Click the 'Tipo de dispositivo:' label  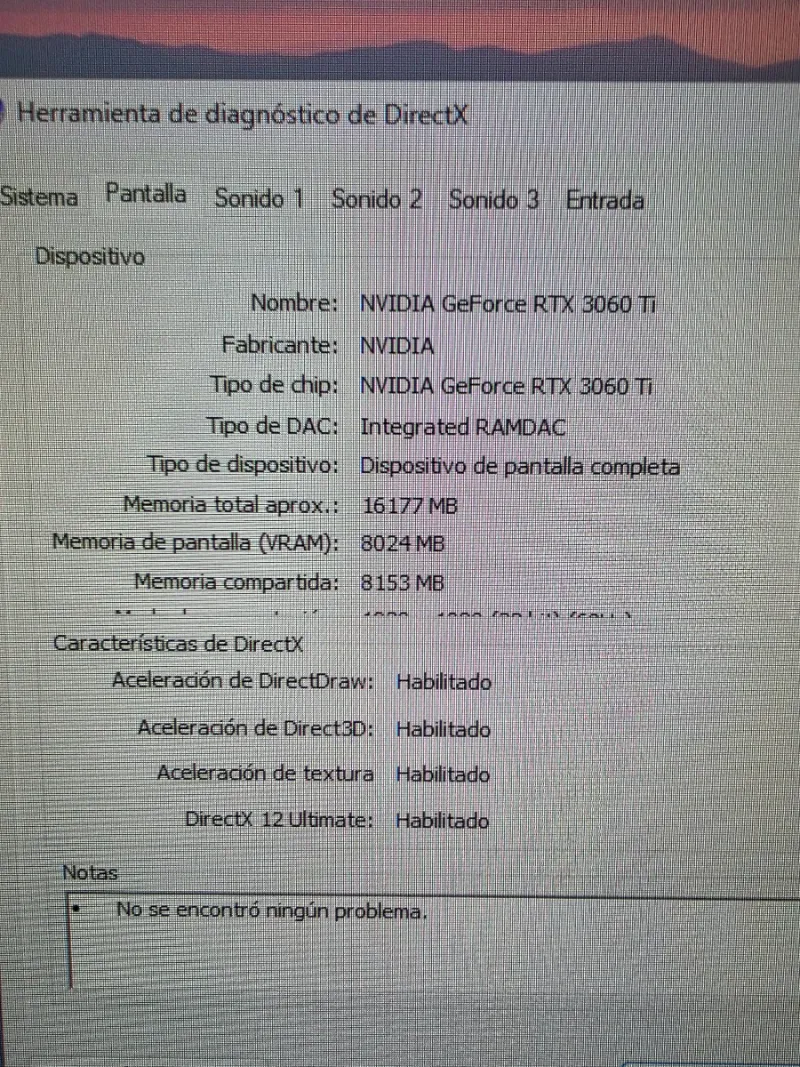(244, 465)
